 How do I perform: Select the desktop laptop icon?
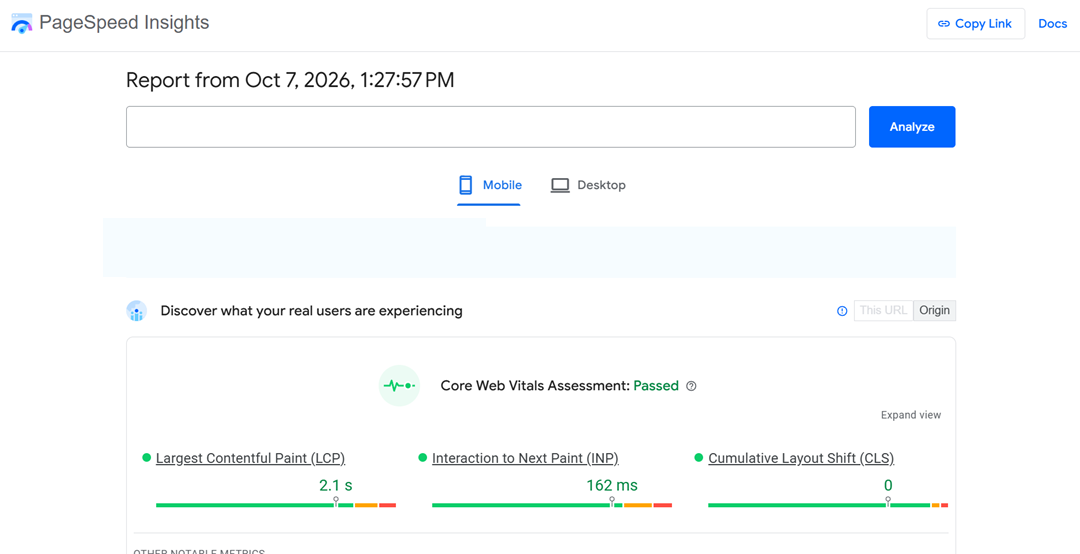(560, 185)
